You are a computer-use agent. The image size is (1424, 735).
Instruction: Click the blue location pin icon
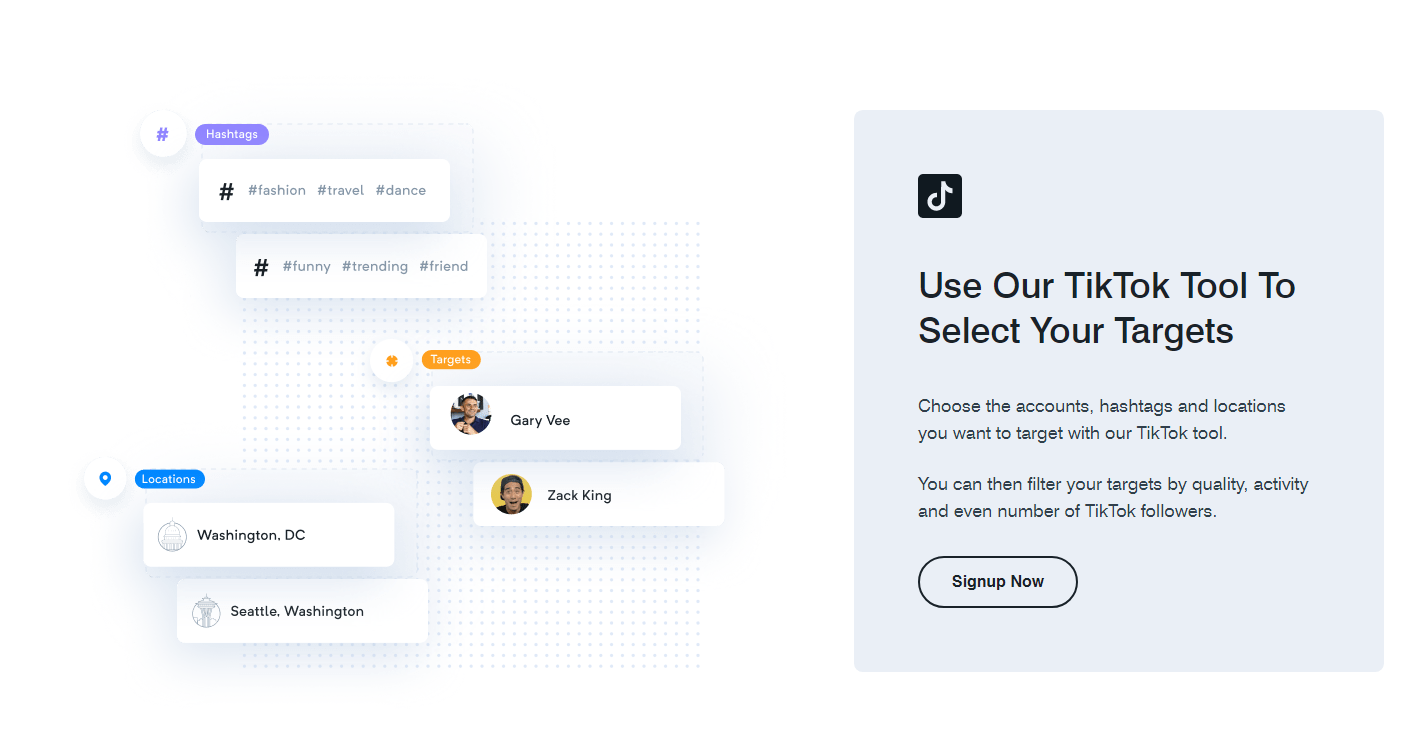click(105, 479)
